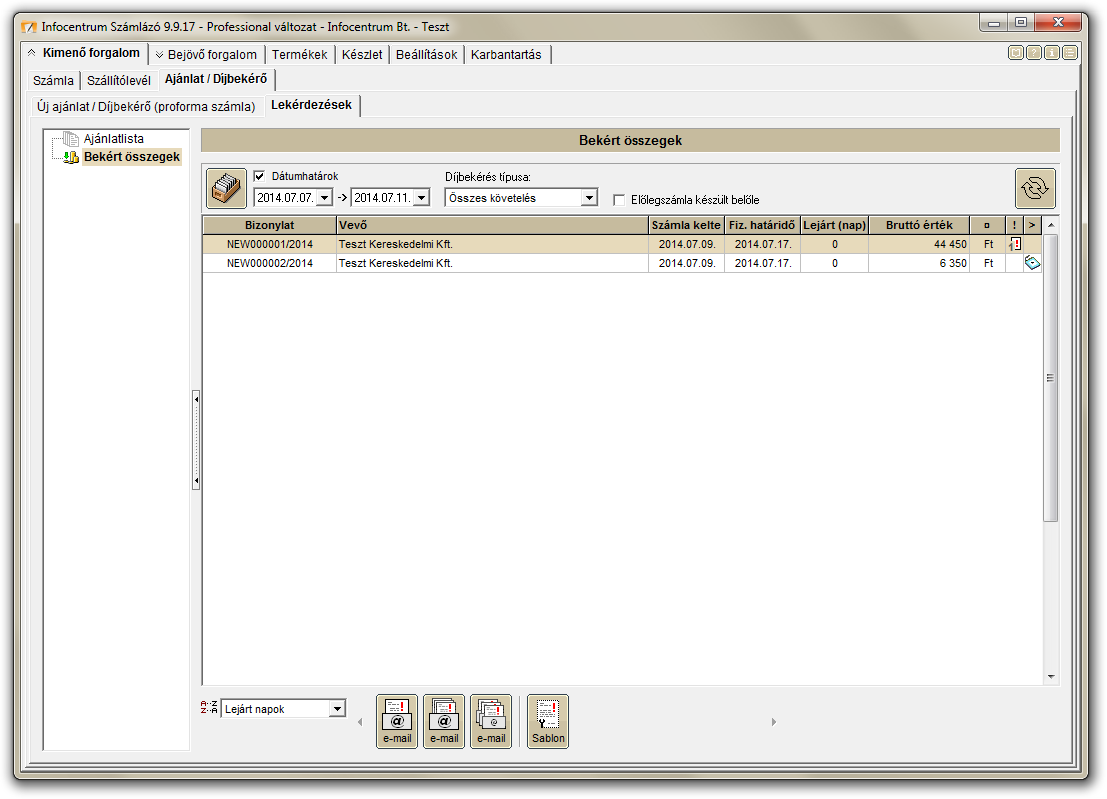Switch to the Bejövő forgalom tab
1107x799 pixels.
[206, 55]
